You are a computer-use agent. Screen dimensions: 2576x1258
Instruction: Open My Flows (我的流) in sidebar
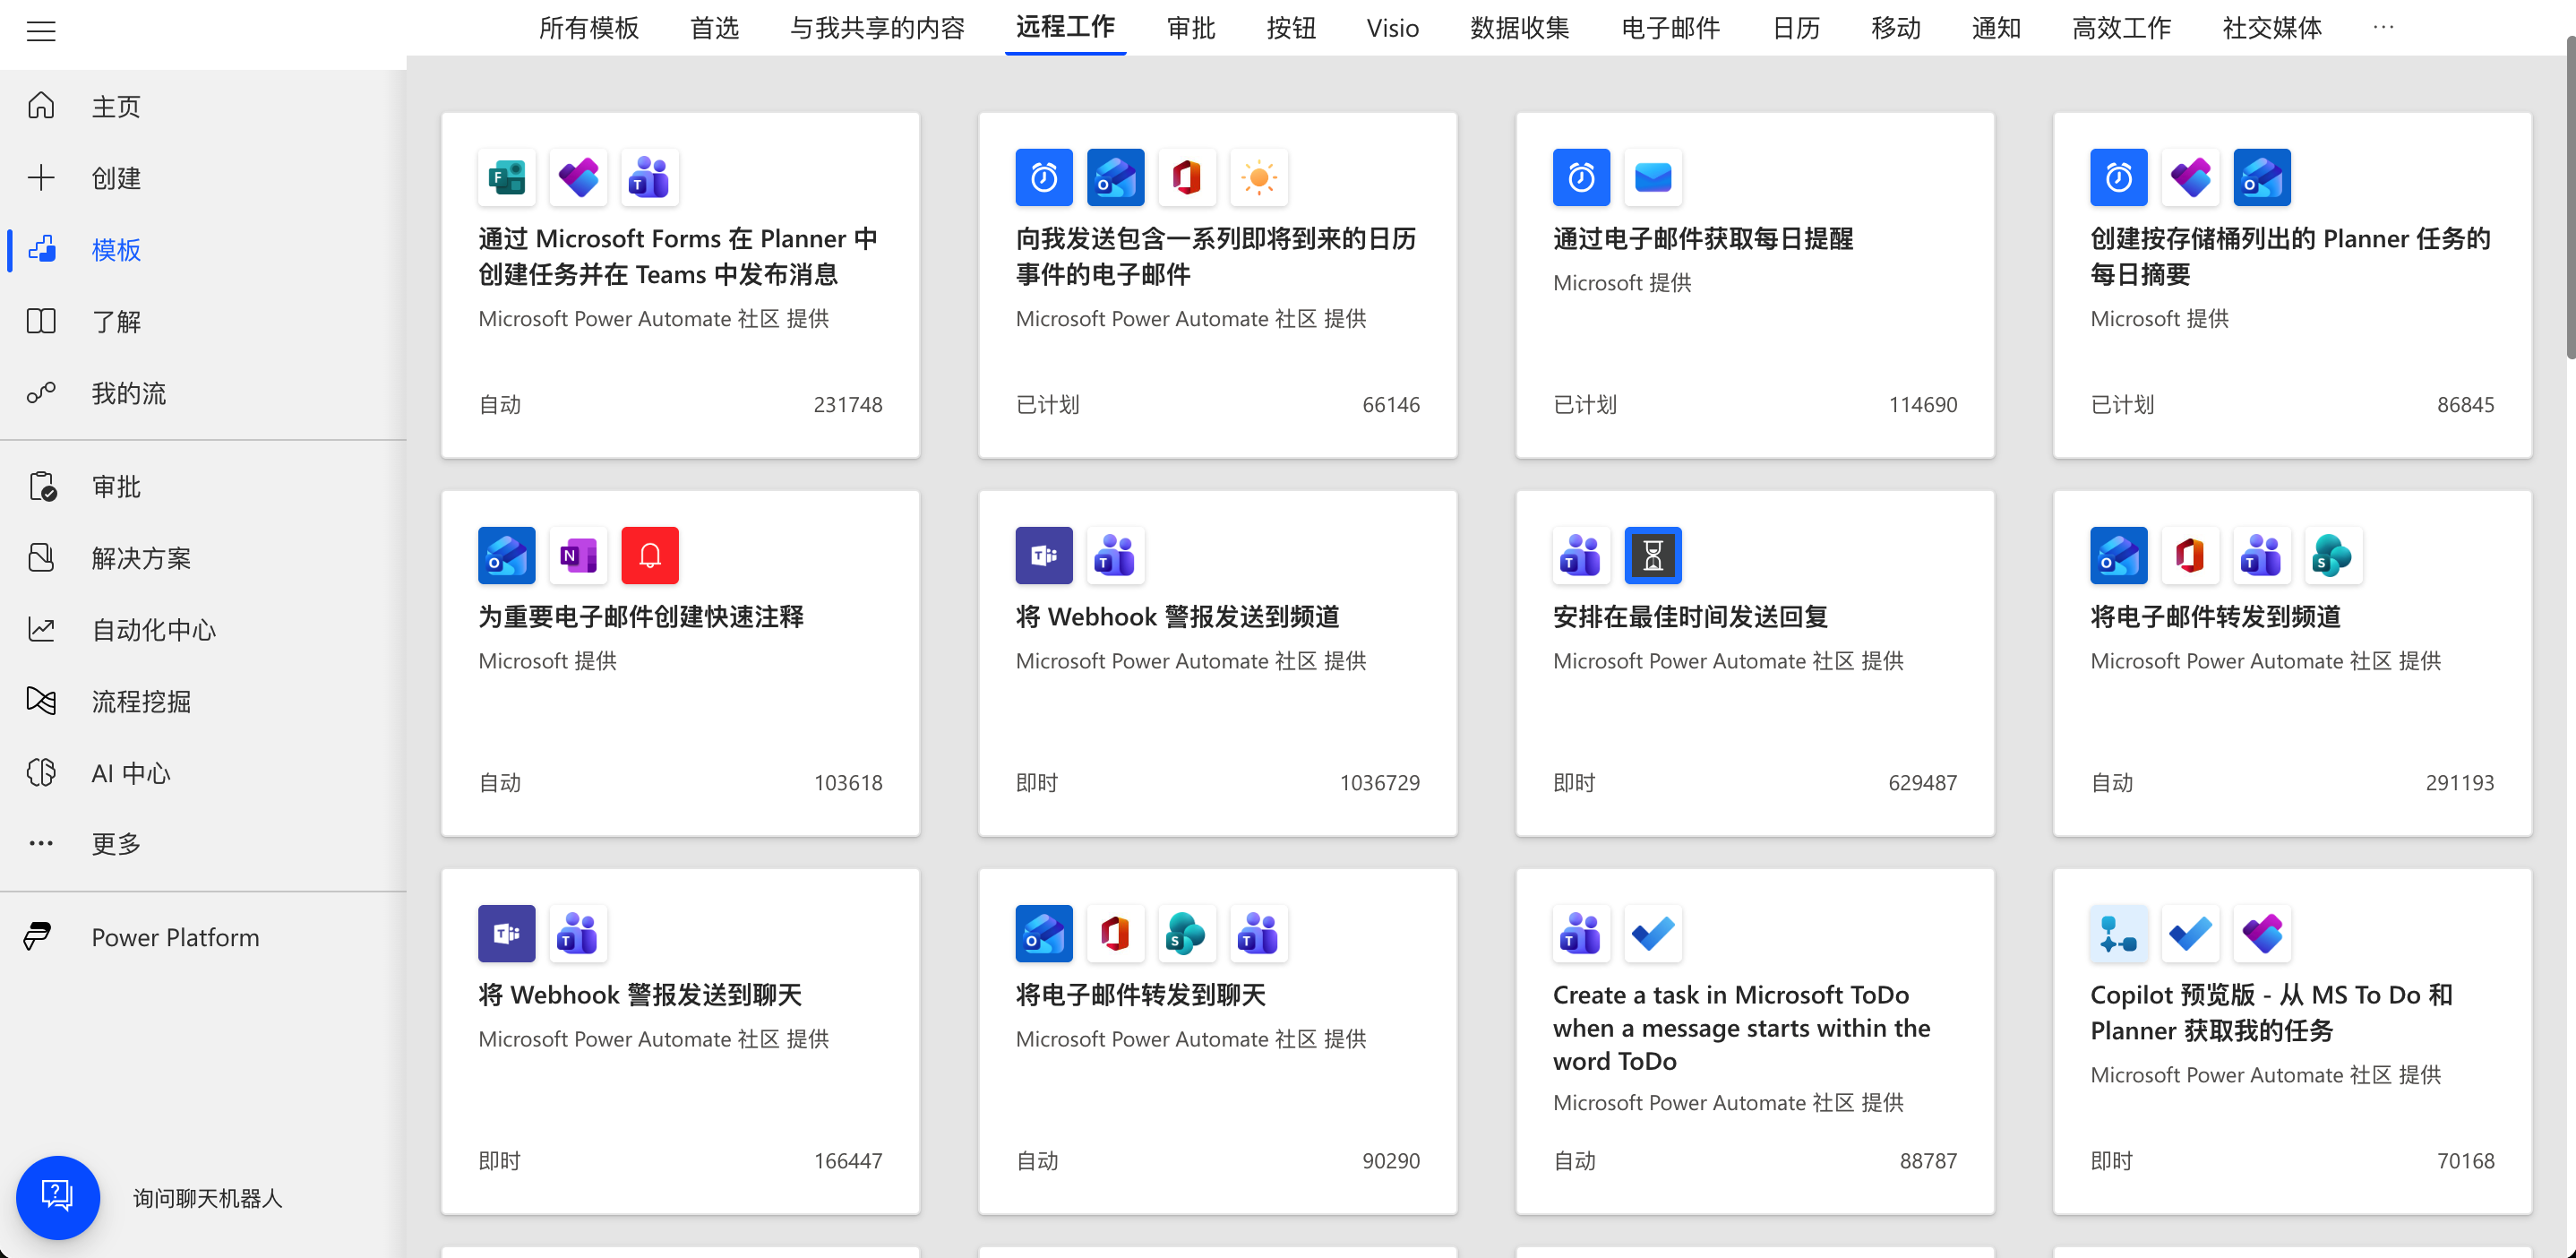pos(128,393)
